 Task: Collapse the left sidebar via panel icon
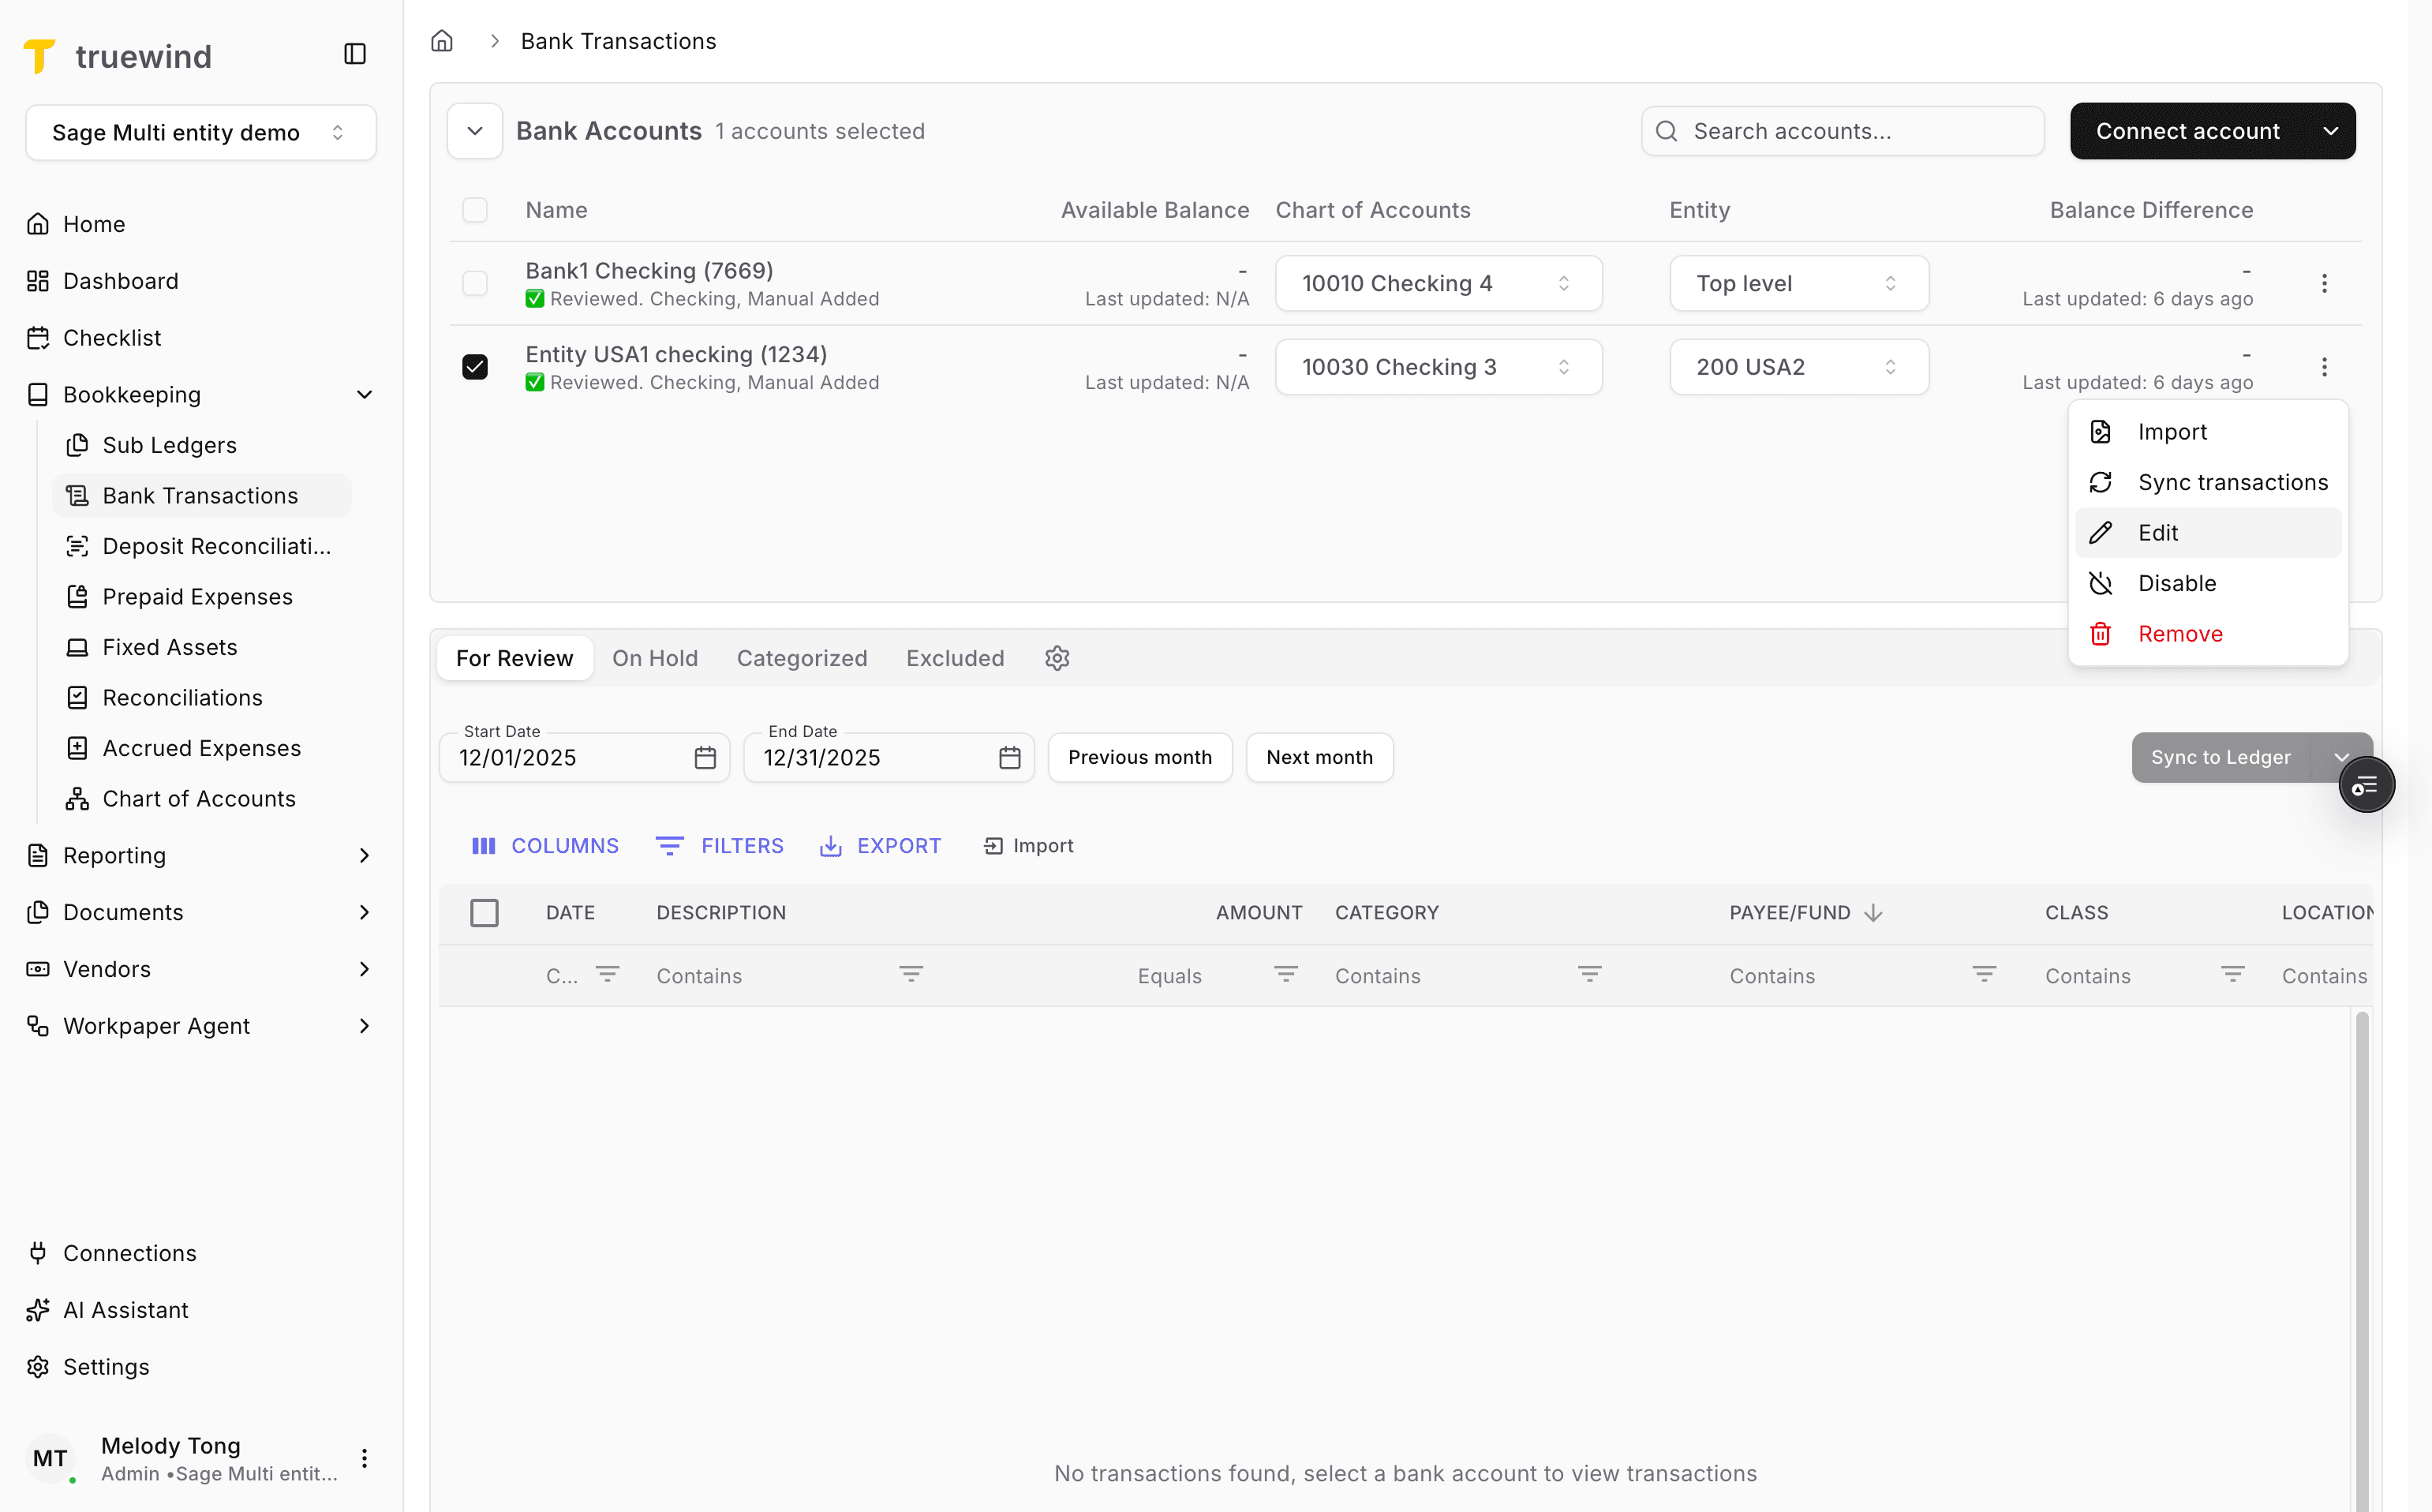point(355,53)
